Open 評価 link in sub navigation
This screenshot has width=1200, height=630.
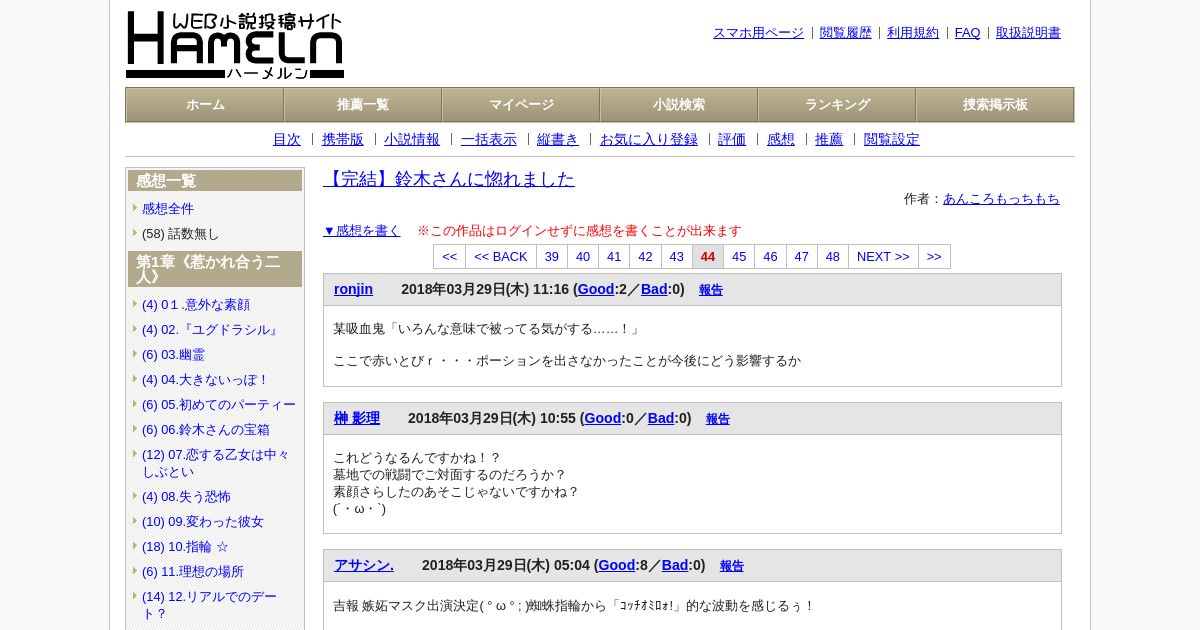[732, 140]
